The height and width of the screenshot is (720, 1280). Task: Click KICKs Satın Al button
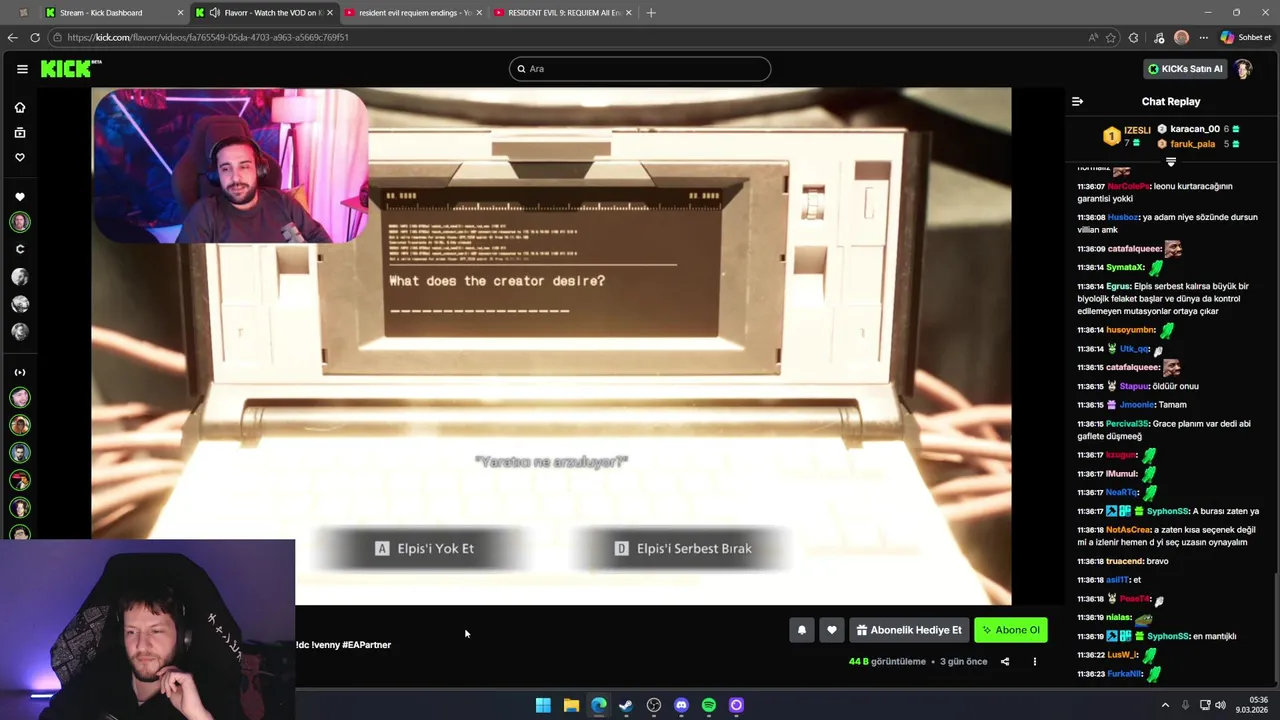[x=1185, y=69]
